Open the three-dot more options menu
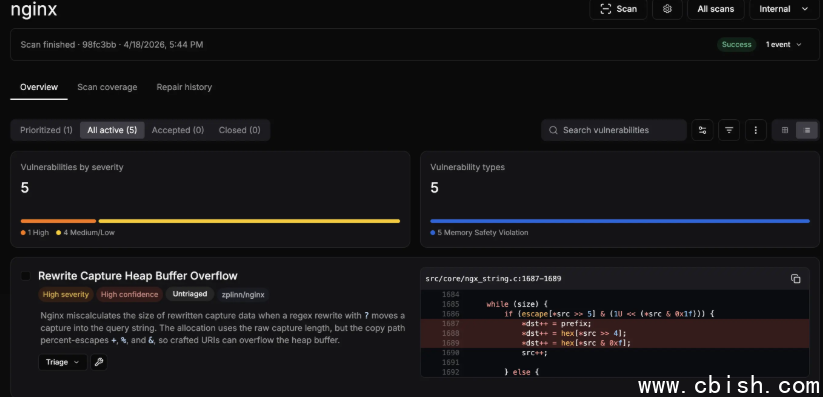 click(756, 130)
